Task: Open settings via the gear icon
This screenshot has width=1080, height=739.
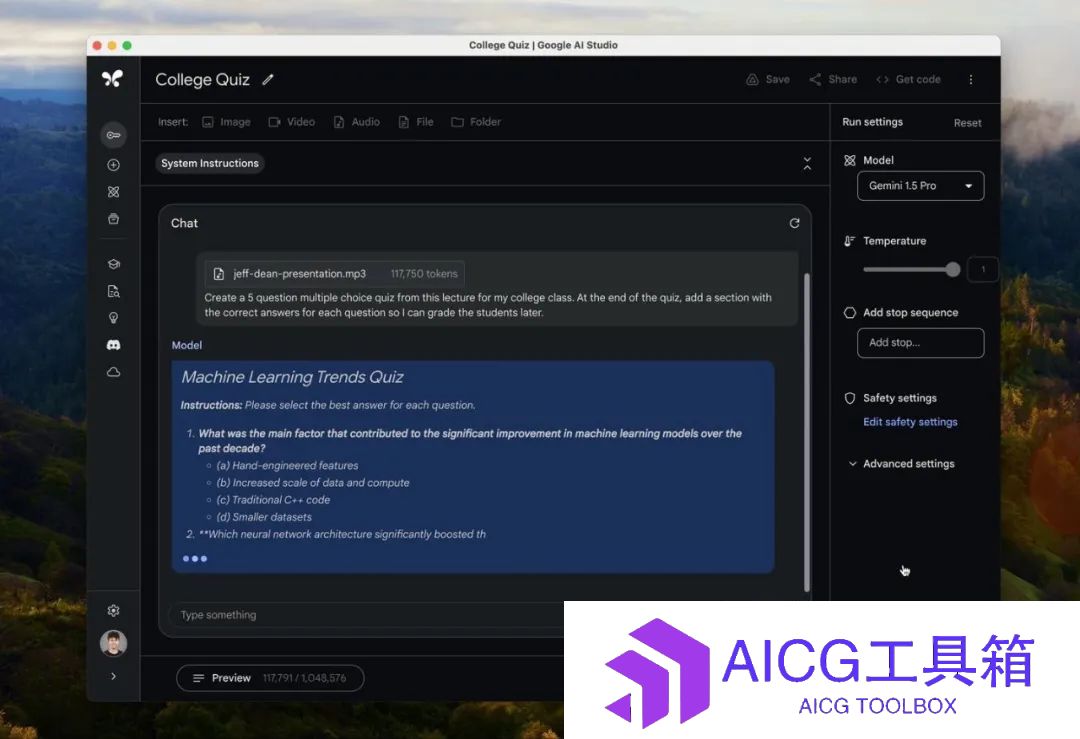Action: pyautogui.click(x=114, y=610)
